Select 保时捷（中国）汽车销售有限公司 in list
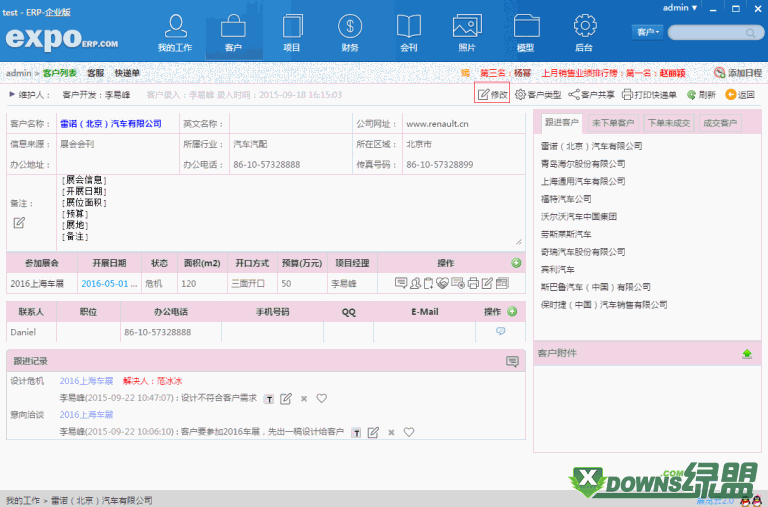The height and width of the screenshot is (507, 768). (604, 305)
